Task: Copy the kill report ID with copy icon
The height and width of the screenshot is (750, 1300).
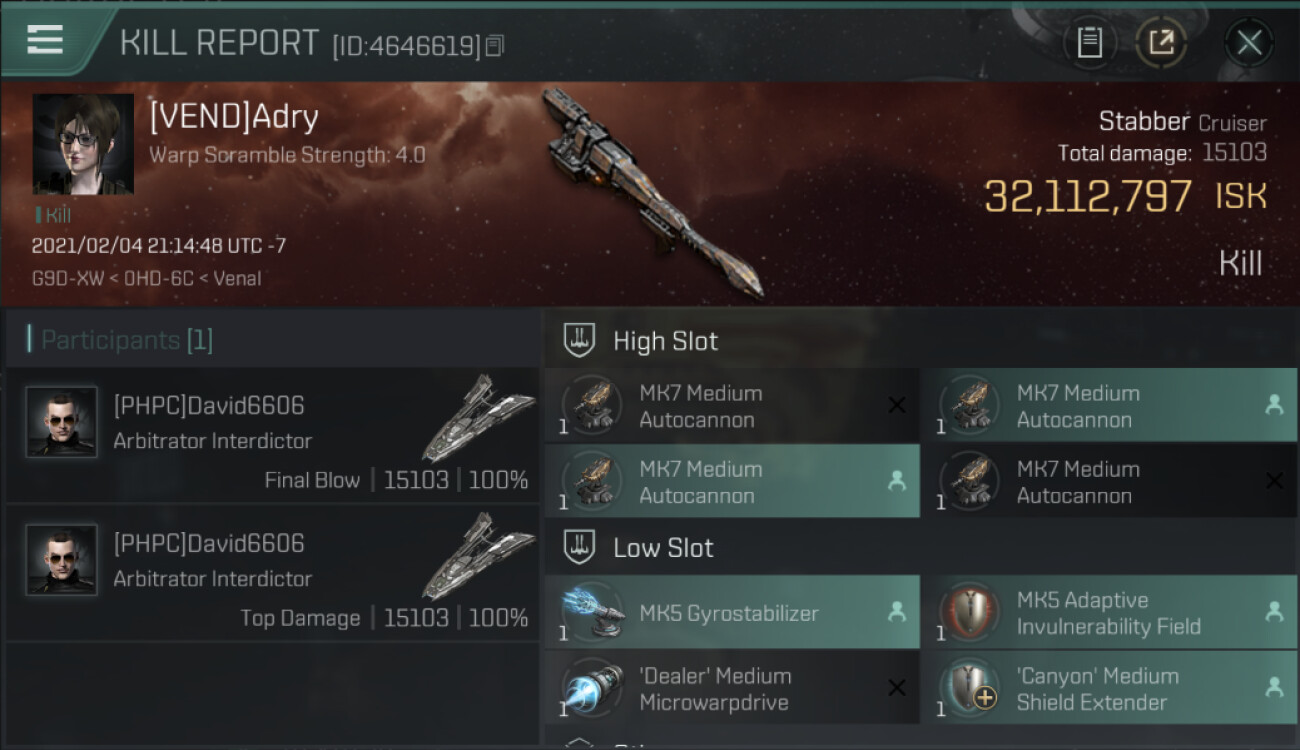Action: pyautogui.click(x=495, y=45)
